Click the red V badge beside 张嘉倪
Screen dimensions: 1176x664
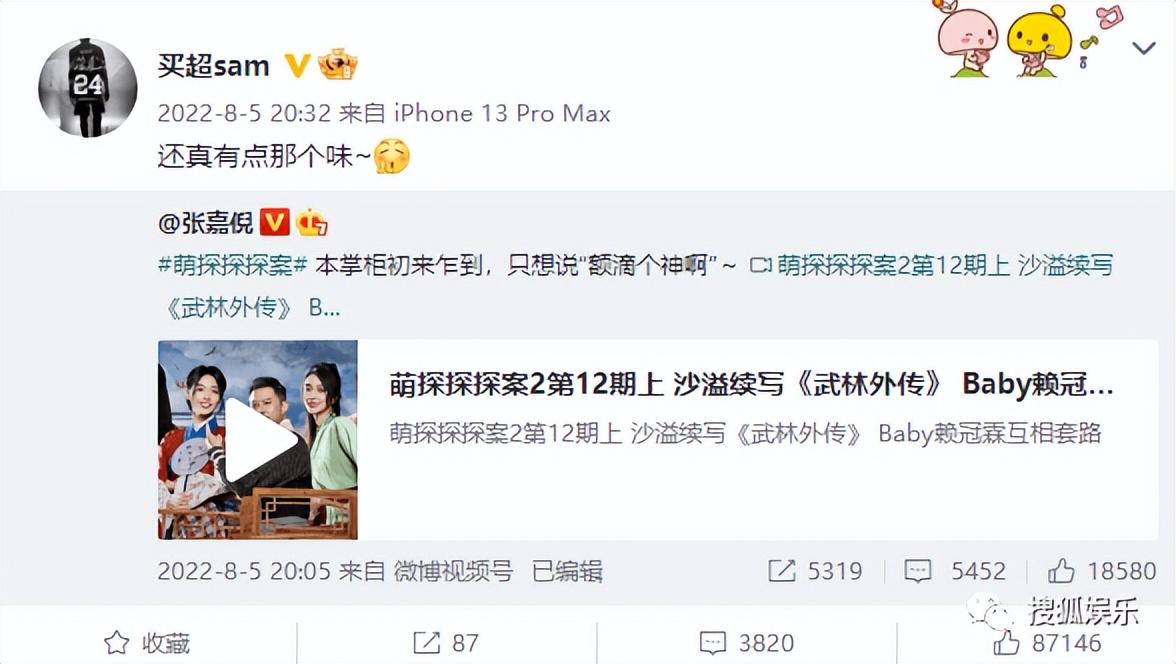click(x=274, y=222)
